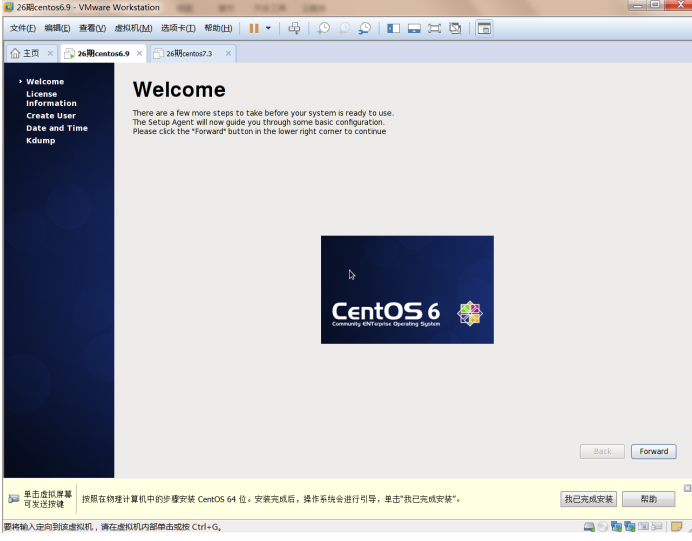Pause the virtual machine with the orange button
Viewport: 692px width, 541px height.
(x=254, y=28)
